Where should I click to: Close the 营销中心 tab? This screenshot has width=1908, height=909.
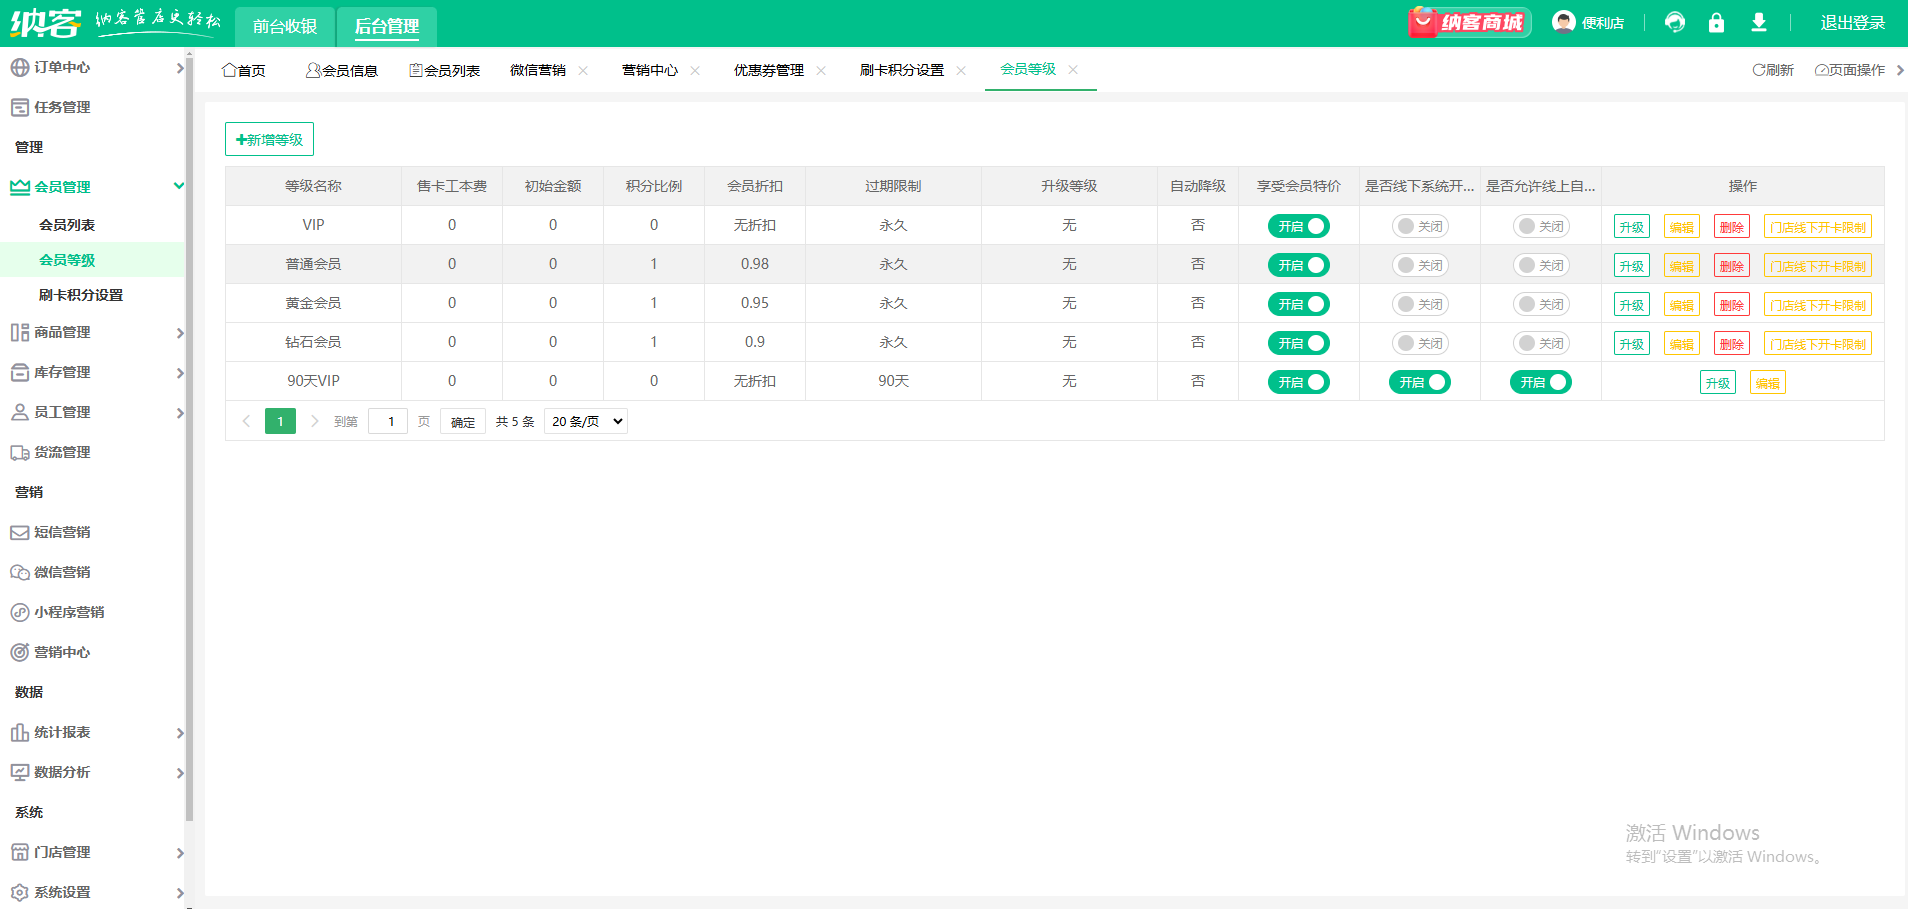(x=695, y=70)
